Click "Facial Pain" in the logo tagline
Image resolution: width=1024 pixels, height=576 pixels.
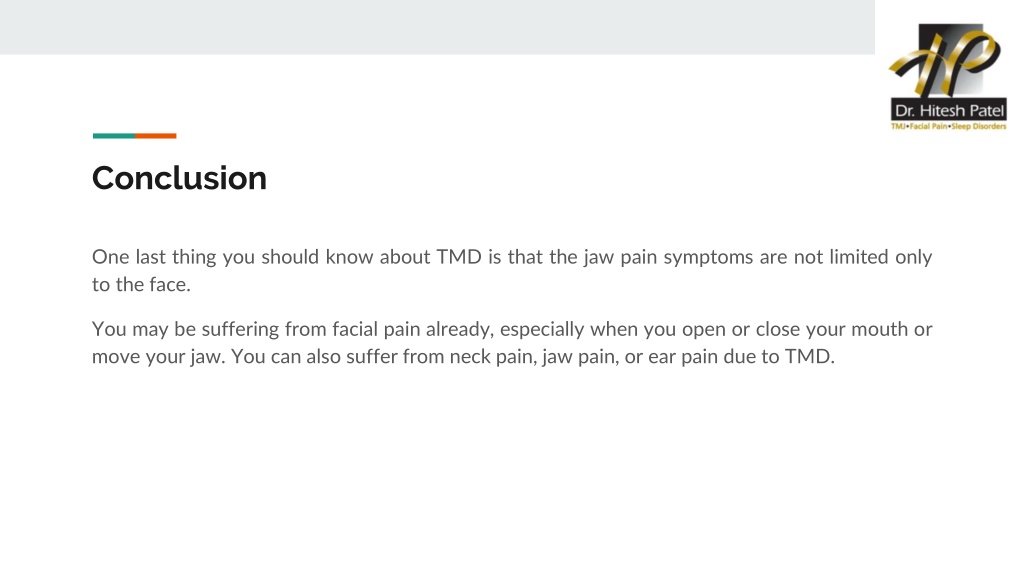pos(929,126)
